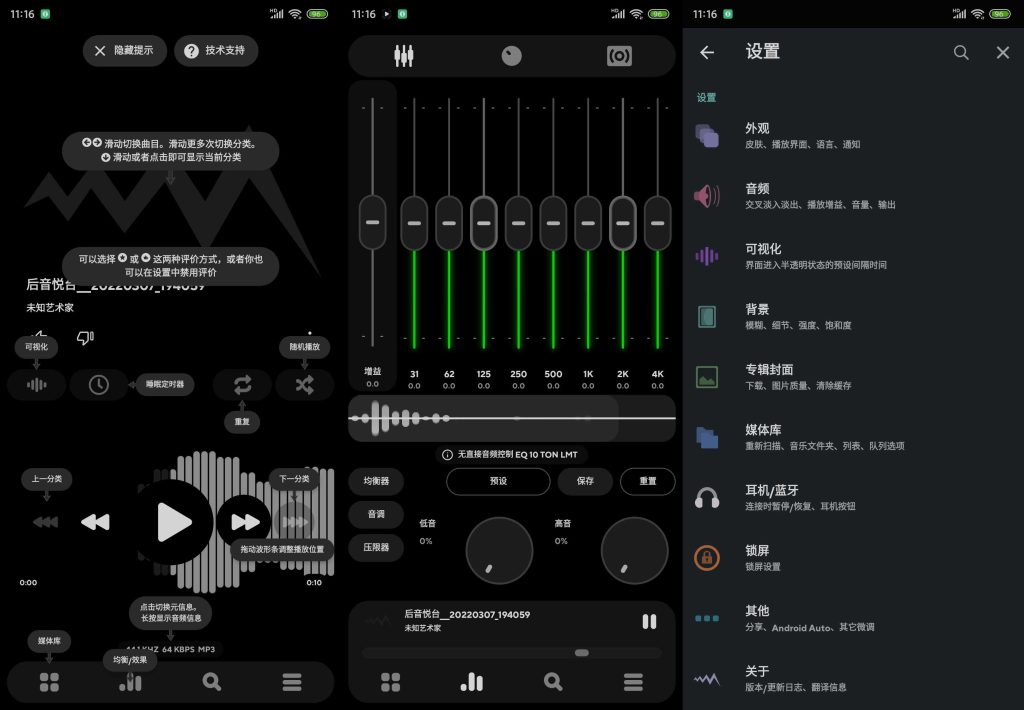
Task: Open the hamburger menu in bottom navigation
Action: [x=292, y=682]
